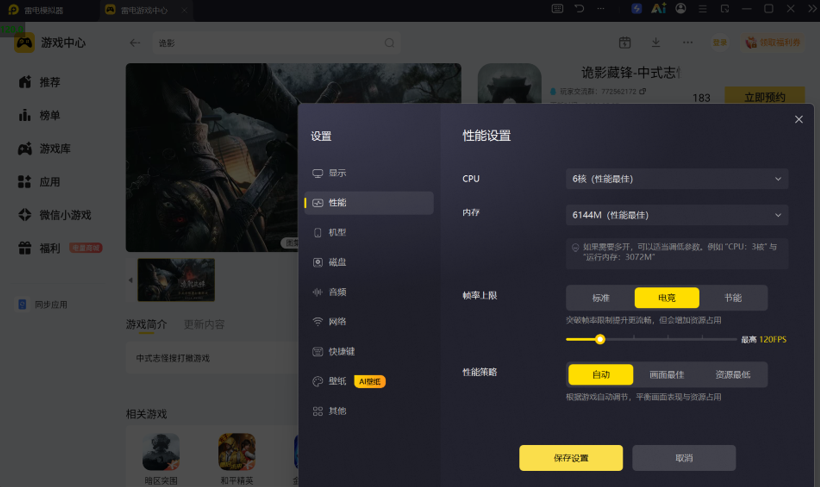The height and width of the screenshot is (487, 820).
Task: Click the 保存设置 save button
Action: (x=571, y=458)
